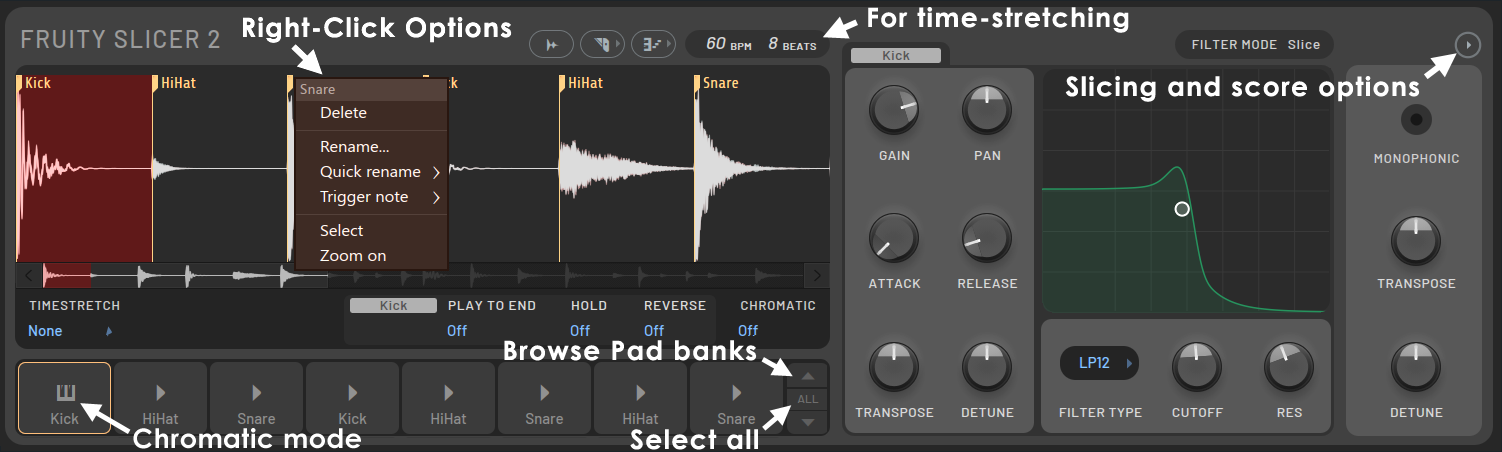The width and height of the screenshot is (1502, 452).
Task: Click the DETUNE knob in the MONOPHONIC column
Action: click(x=1416, y=367)
